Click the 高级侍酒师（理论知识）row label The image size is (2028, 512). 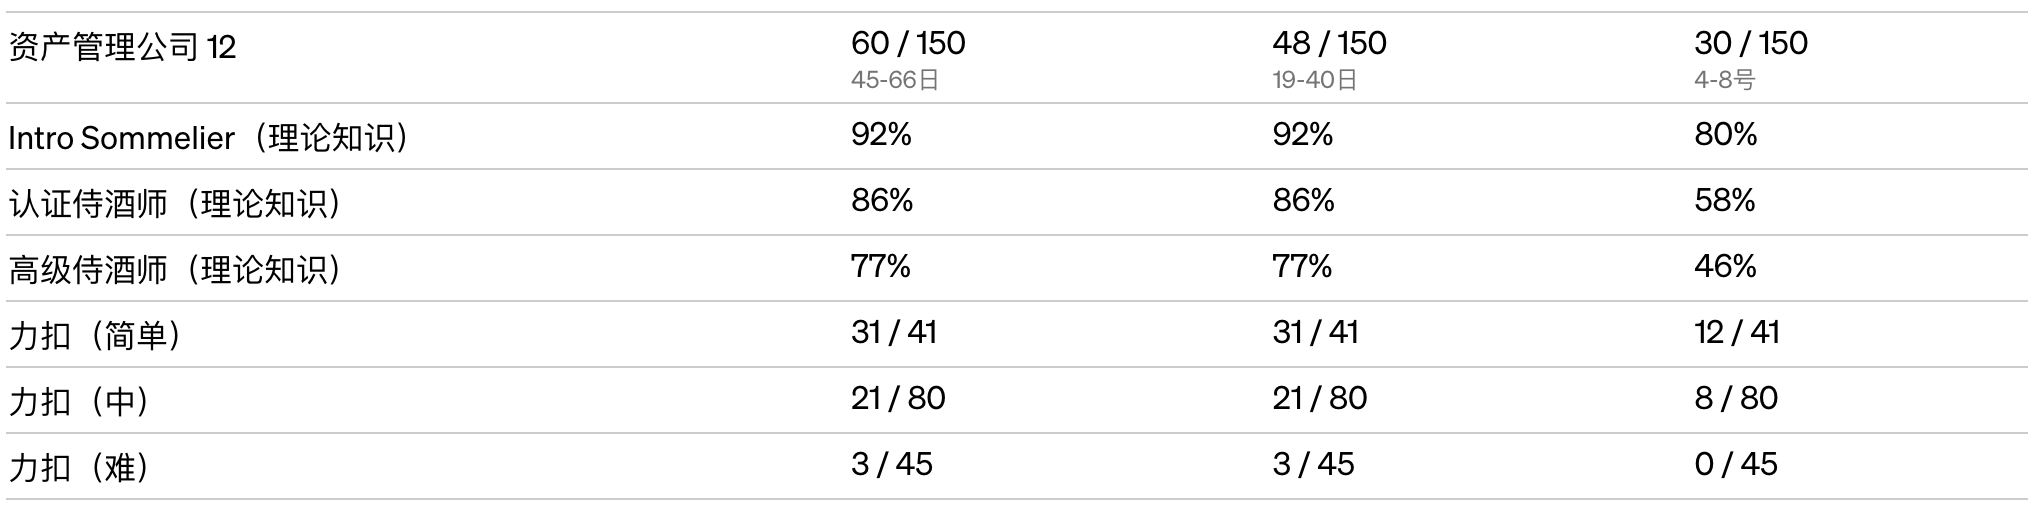pos(177,270)
